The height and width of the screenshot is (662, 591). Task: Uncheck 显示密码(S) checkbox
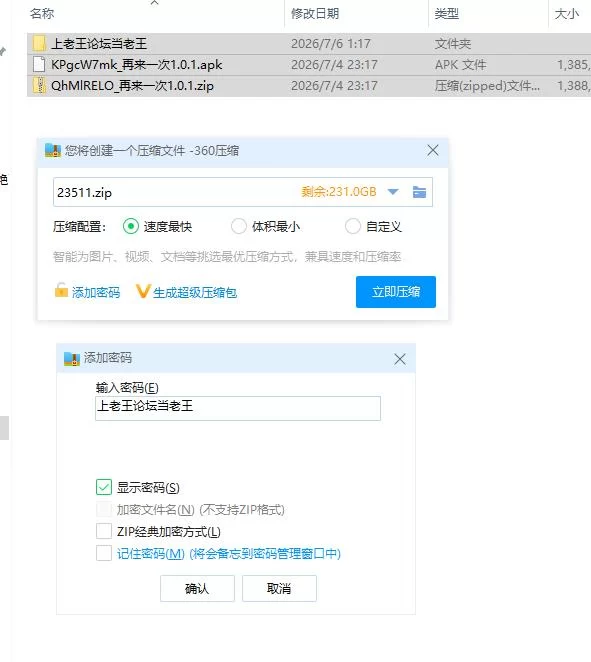(x=104, y=487)
